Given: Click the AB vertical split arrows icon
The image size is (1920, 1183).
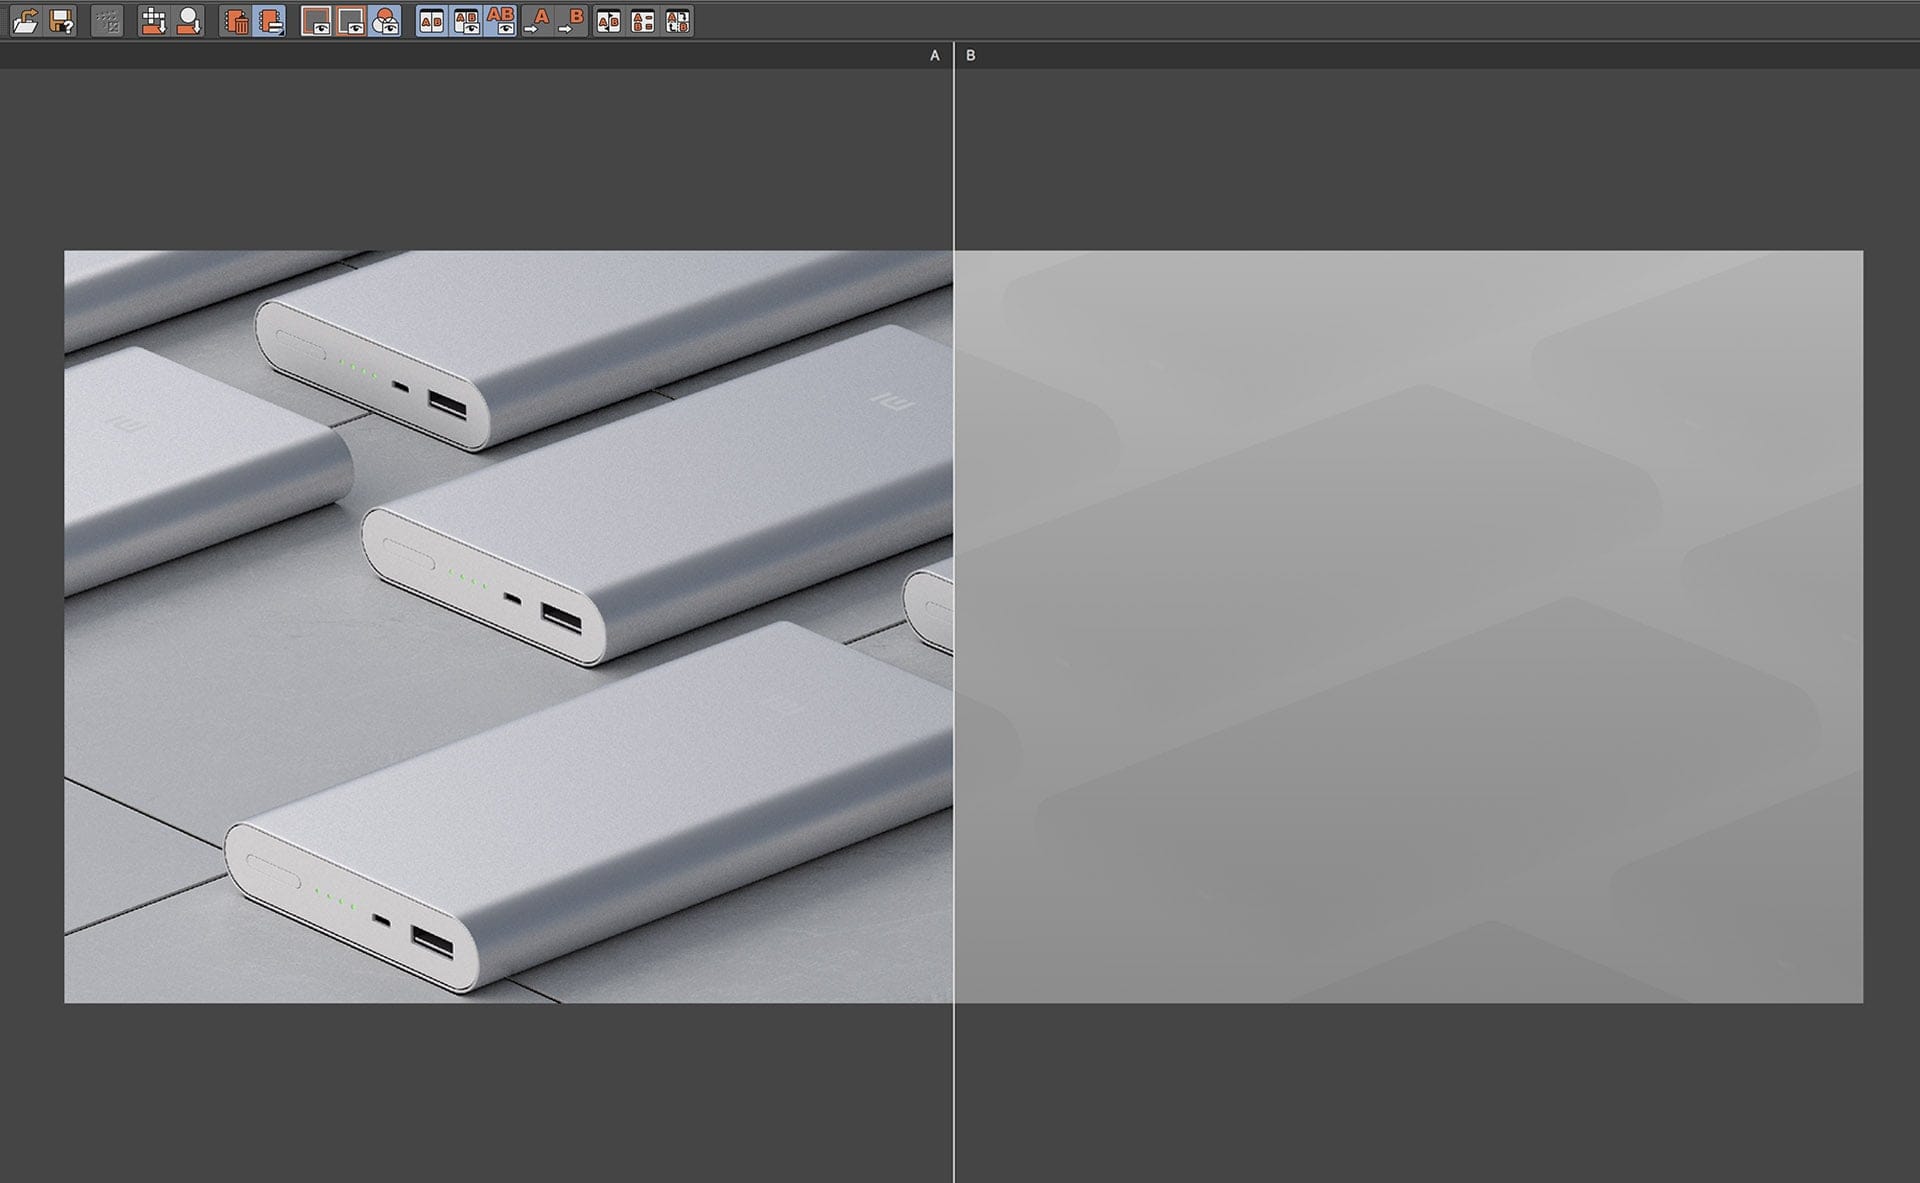Looking at the screenshot, I should coord(608,21).
